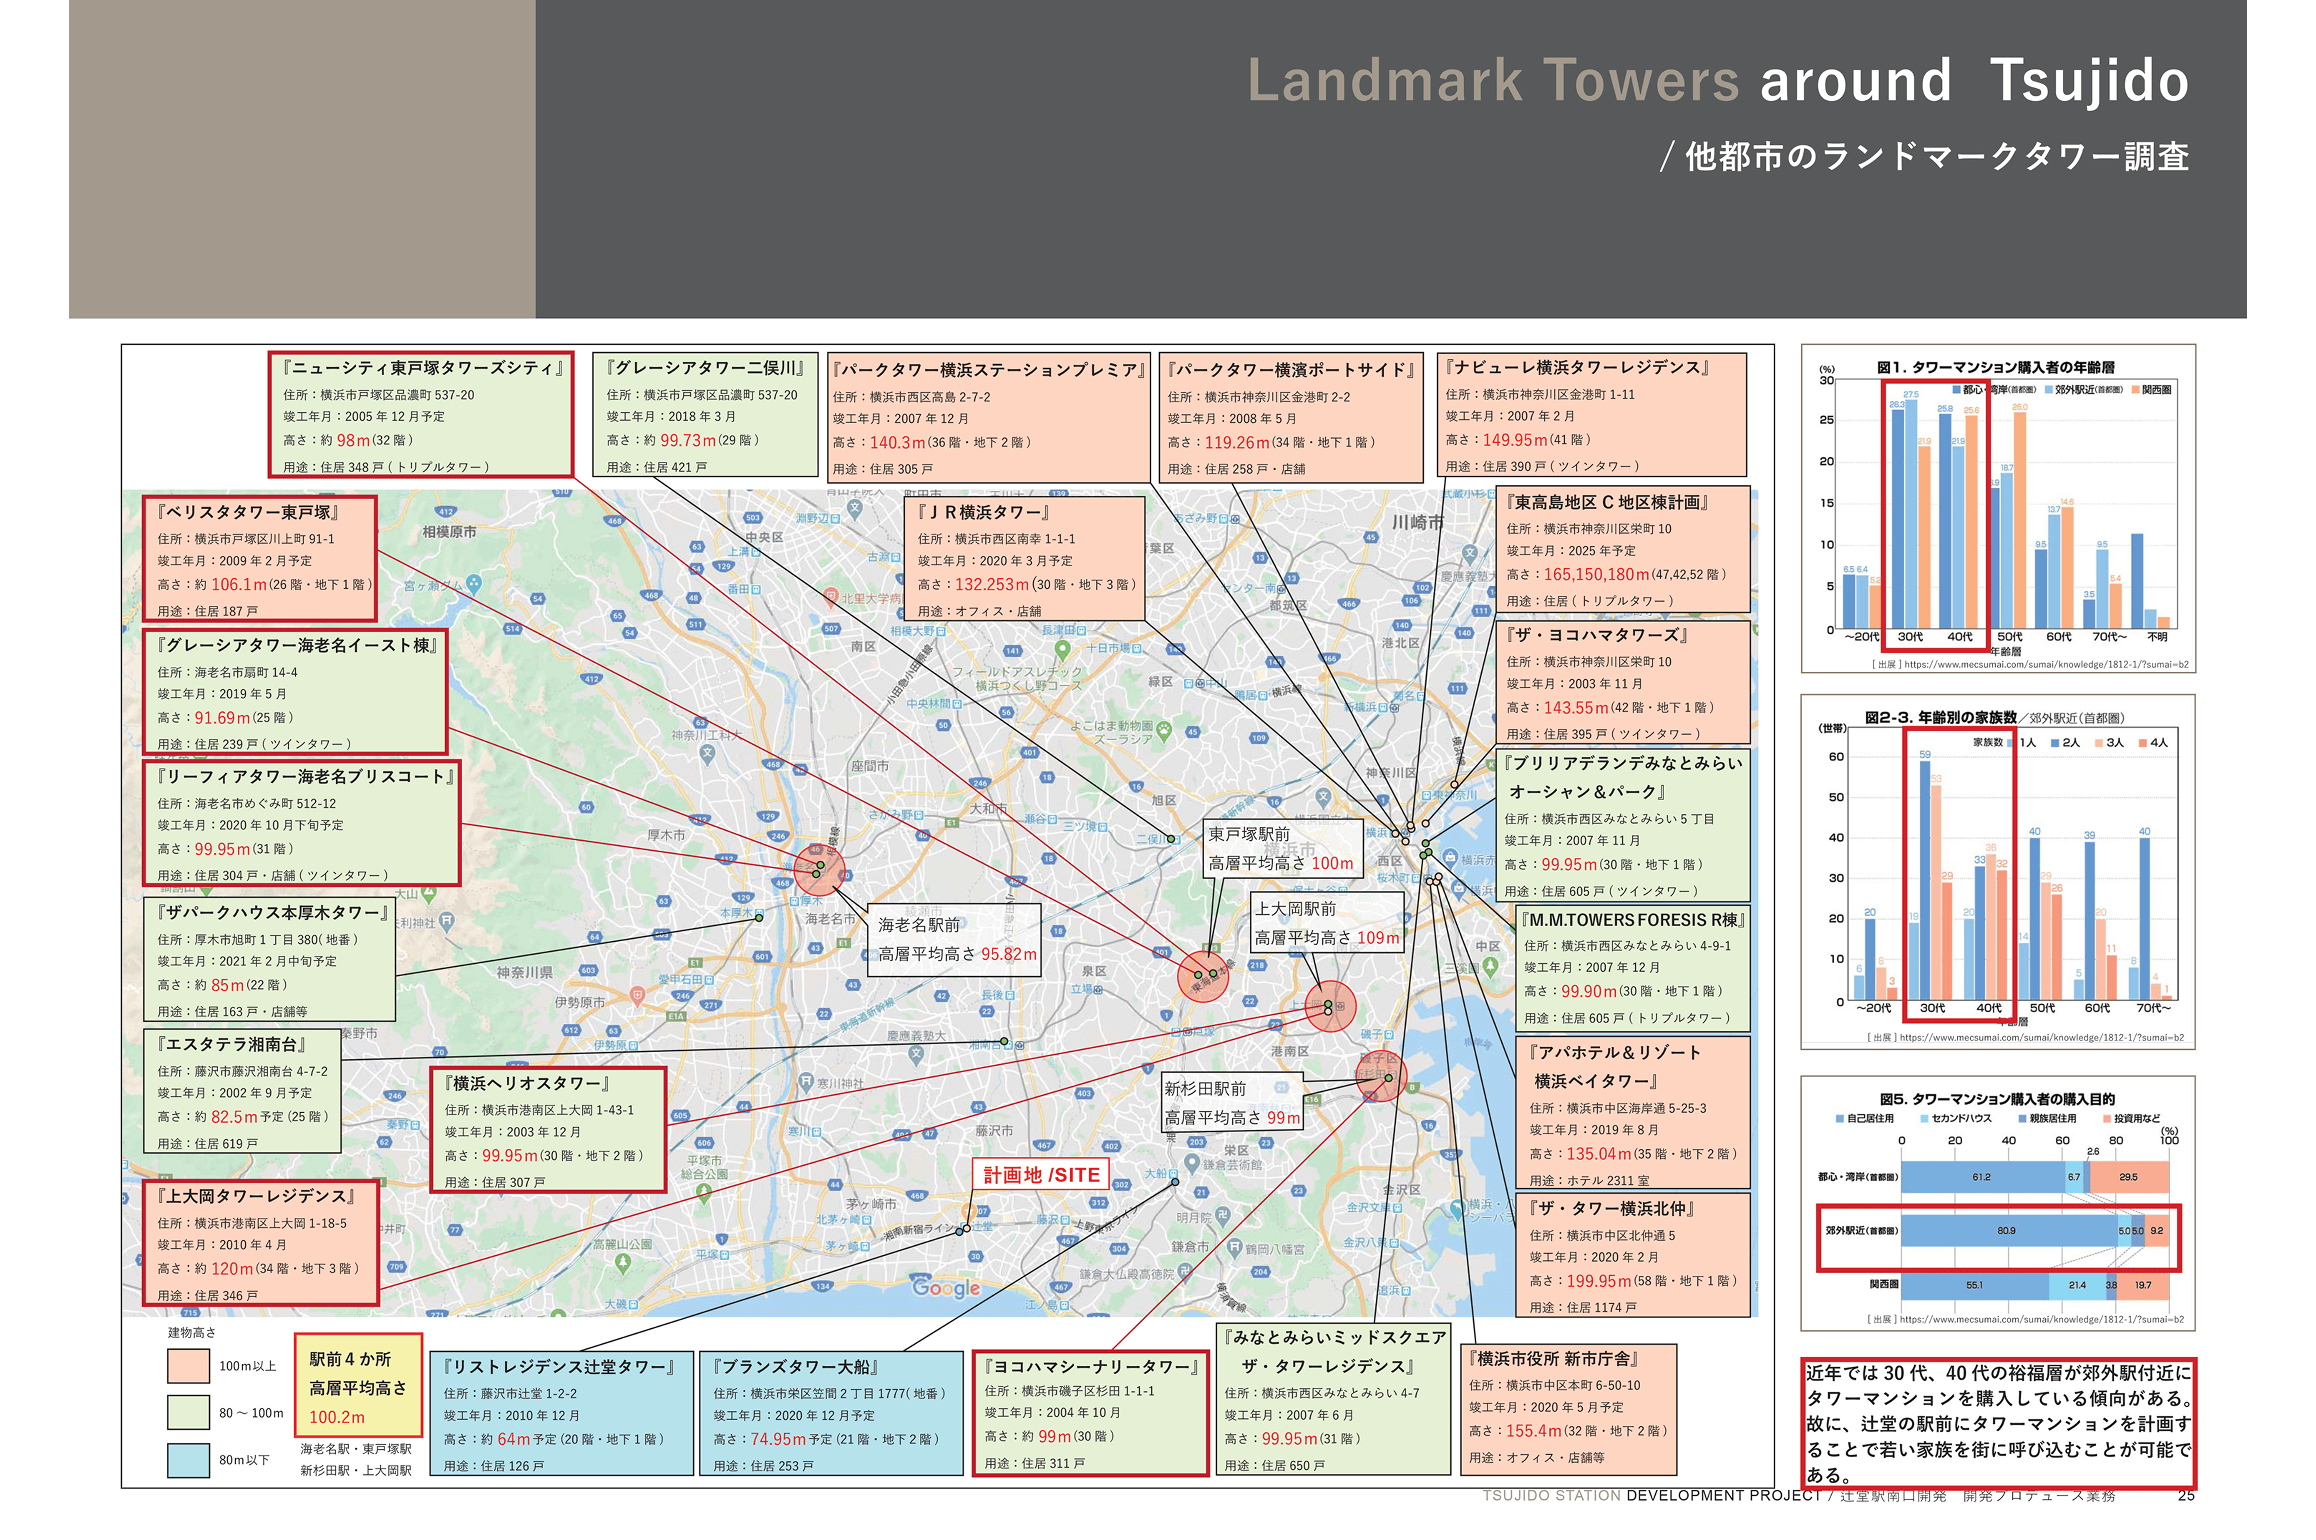
Task: Select the ザ・タワー横浜北仲 info box
Action: tap(1632, 1256)
